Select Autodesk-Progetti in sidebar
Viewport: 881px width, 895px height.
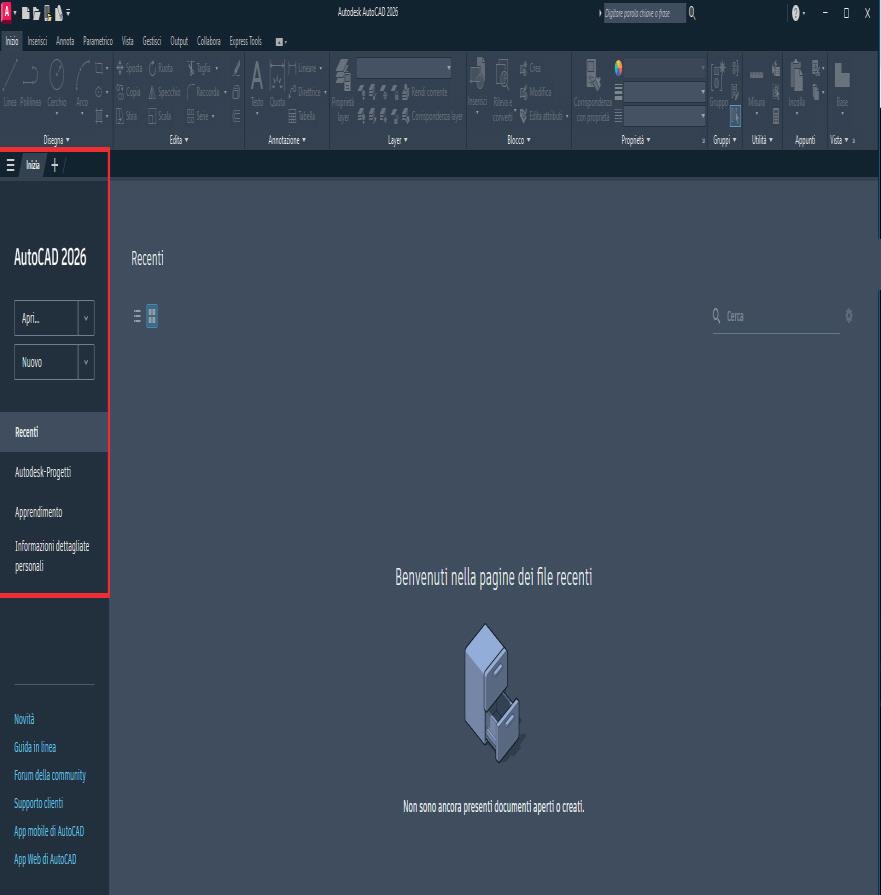coord(43,472)
